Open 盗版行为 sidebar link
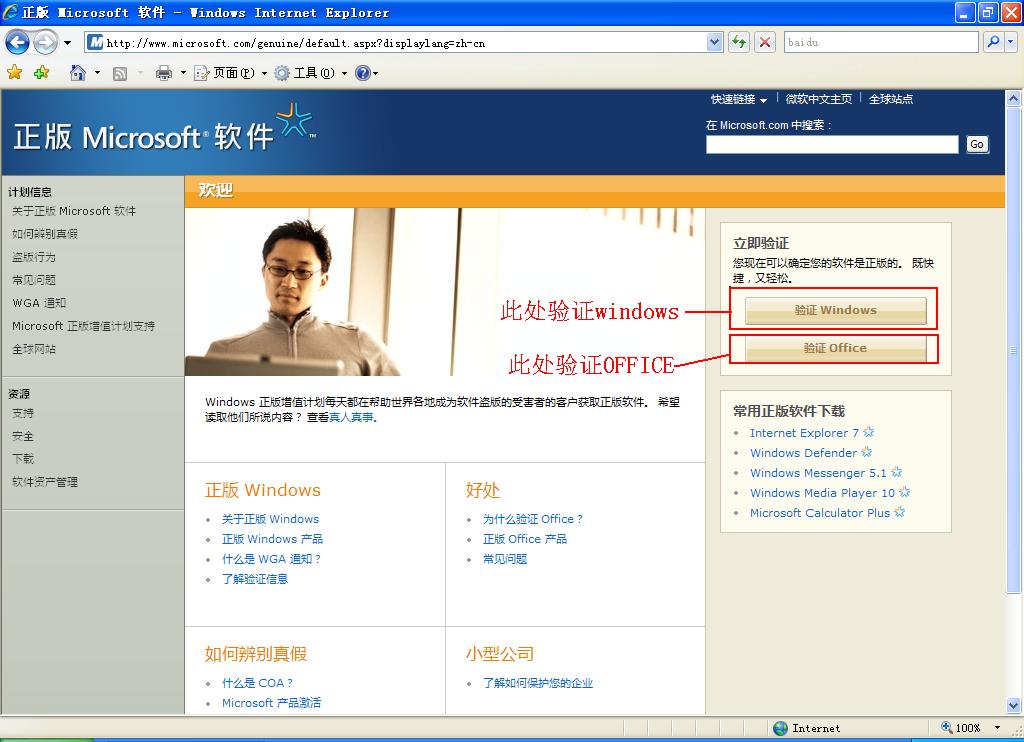The width and height of the screenshot is (1024, 742). click(x=33, y=257)
